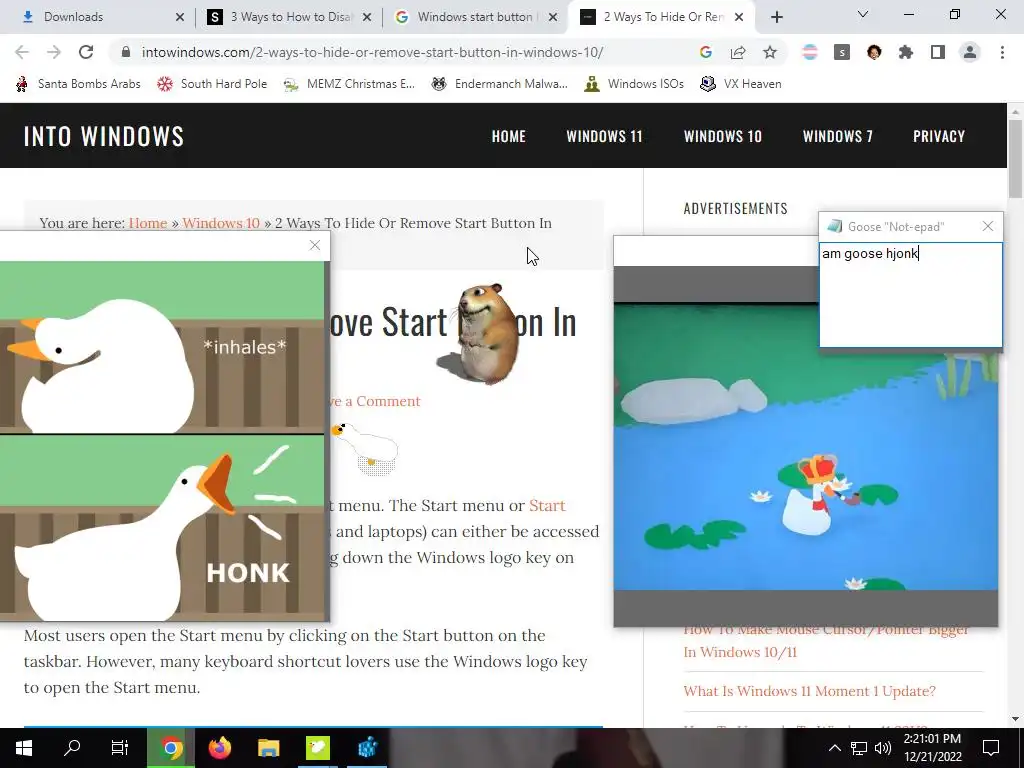Click the page vertical scrollbar thumb
This screenshot has width=1024, height=768.
[1015, 159]
